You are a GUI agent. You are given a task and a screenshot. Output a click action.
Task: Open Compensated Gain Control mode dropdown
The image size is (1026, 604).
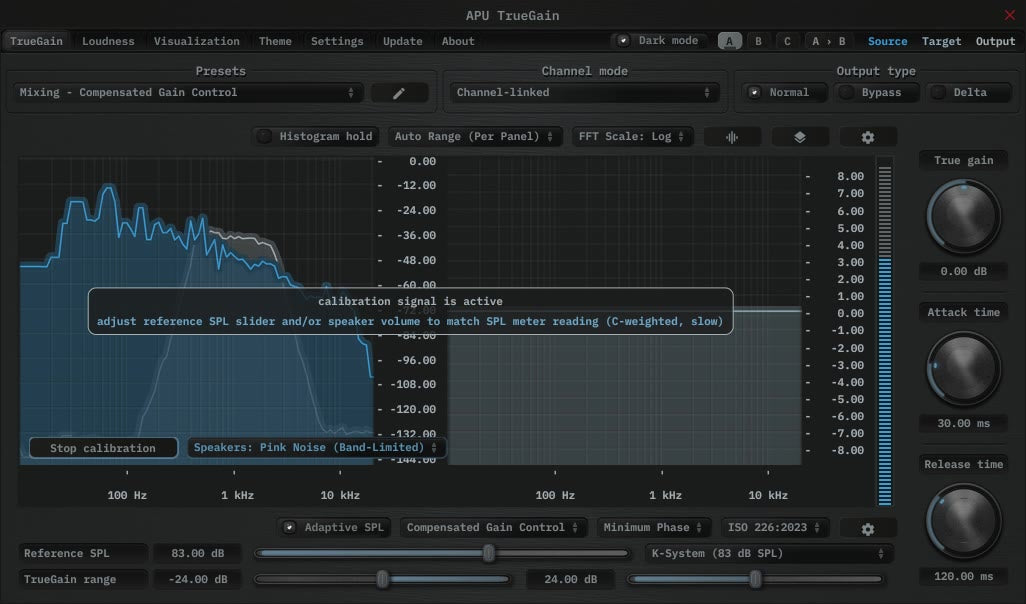click(493, 527)
